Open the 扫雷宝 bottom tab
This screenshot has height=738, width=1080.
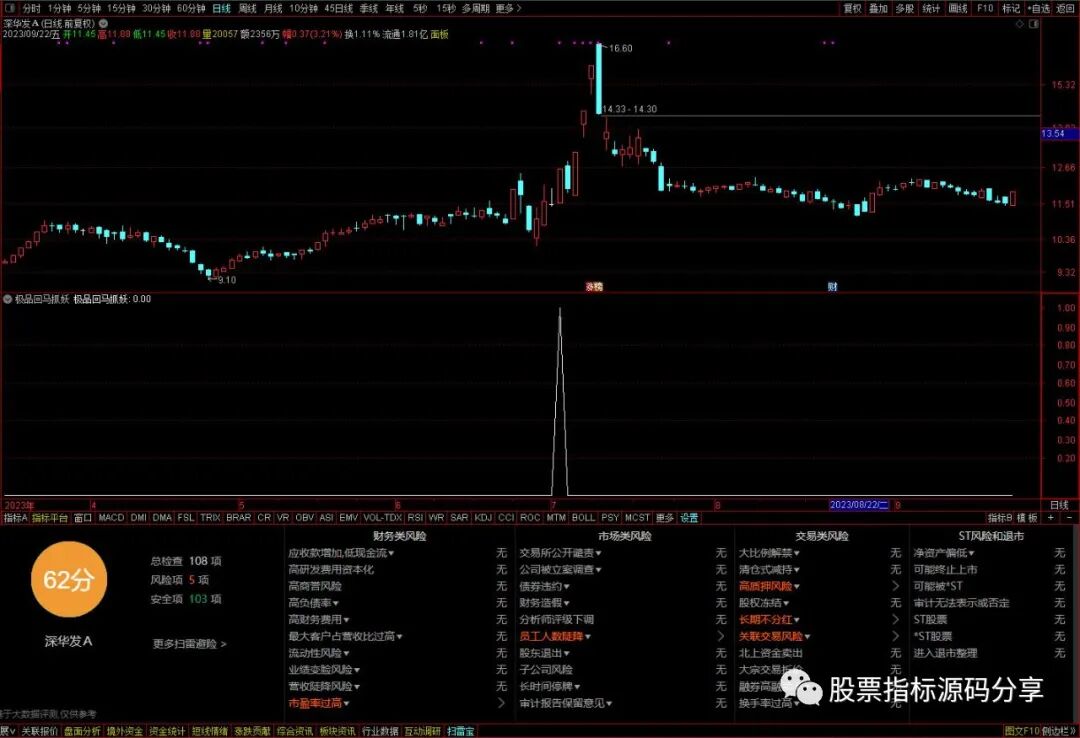click(x=460, y=731)
